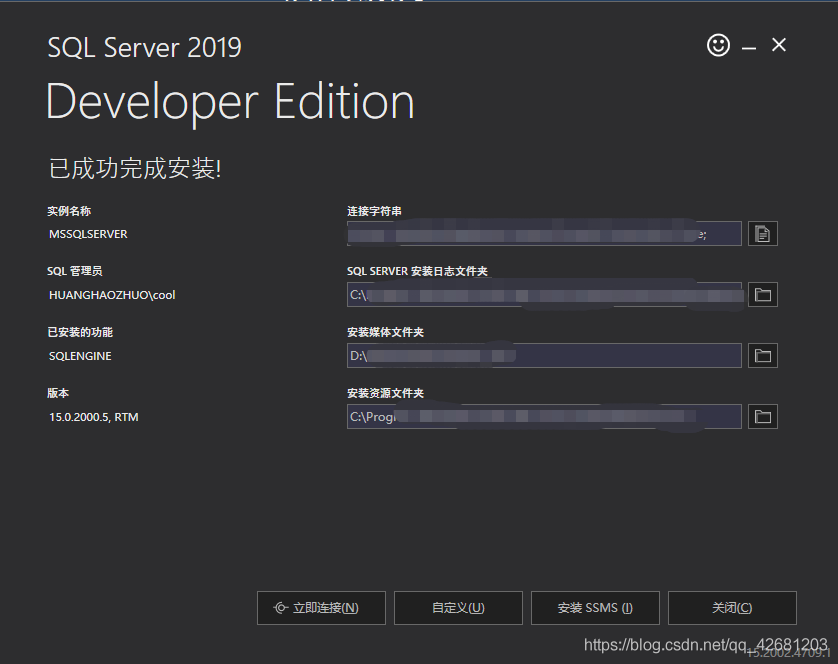Click 立即连接(N) to connect now
Image resolution: width=838 pixels, height=664 pixels.
tap(321, 608)
